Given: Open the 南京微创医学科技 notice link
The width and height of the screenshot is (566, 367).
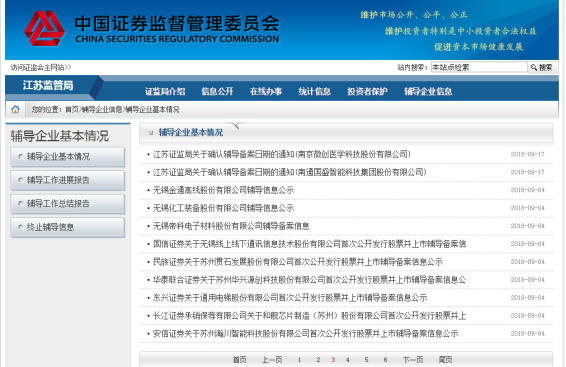Looking at the screenshot, I should pyautogui.click(x=282, y=154).
